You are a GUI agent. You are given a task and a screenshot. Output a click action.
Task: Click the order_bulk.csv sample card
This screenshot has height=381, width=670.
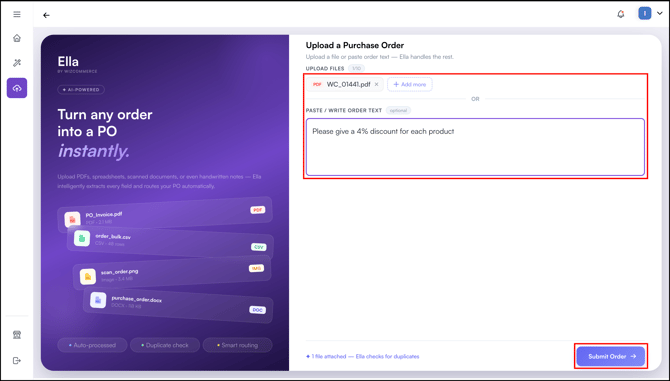click(170, 241)
